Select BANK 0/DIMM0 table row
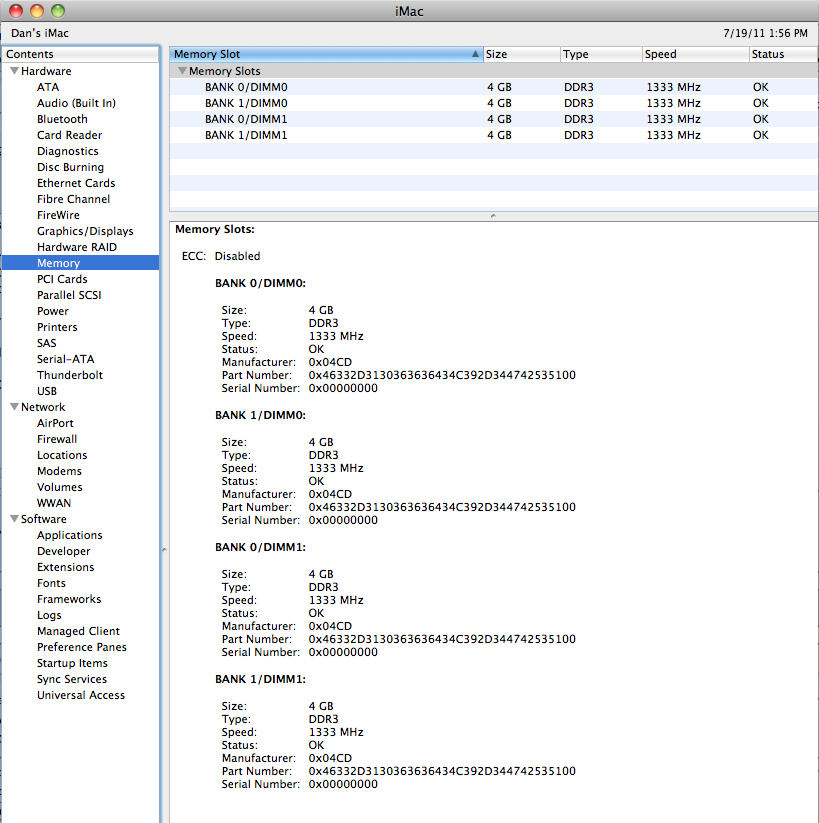Image resolution: width=819 pixels, height=823 pixels. point(493,87)
